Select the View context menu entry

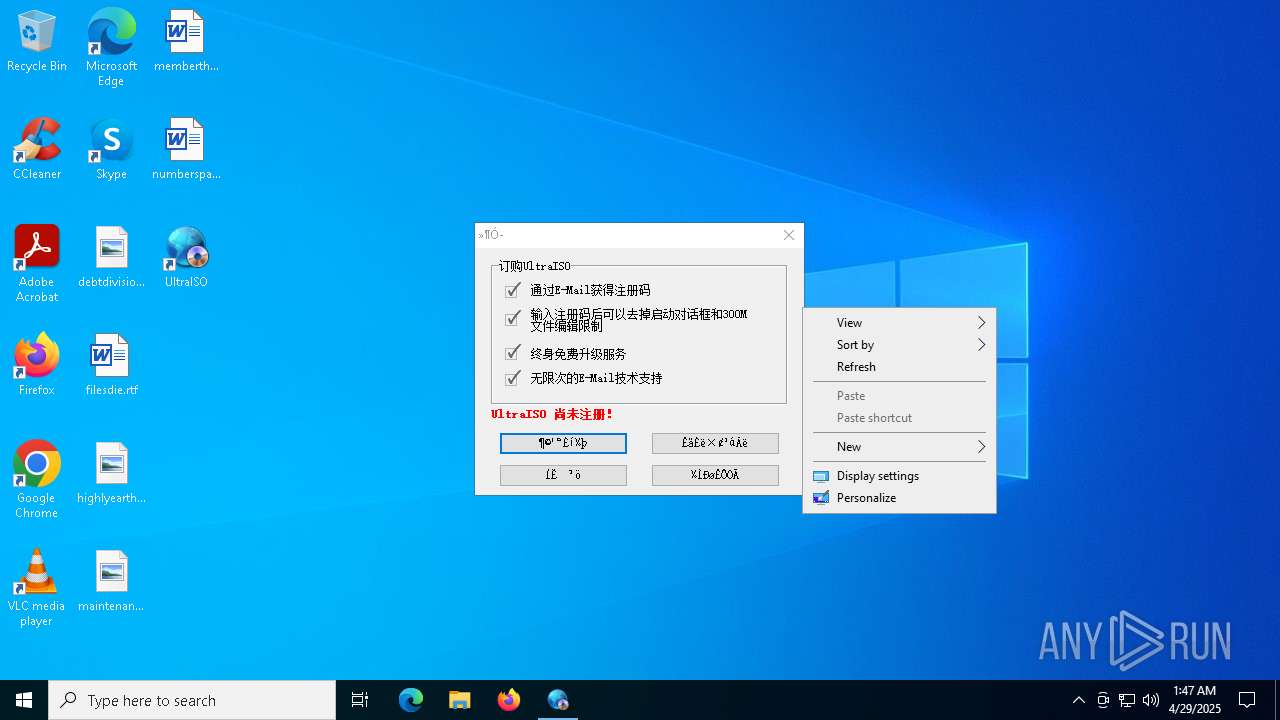pos(899,323)
